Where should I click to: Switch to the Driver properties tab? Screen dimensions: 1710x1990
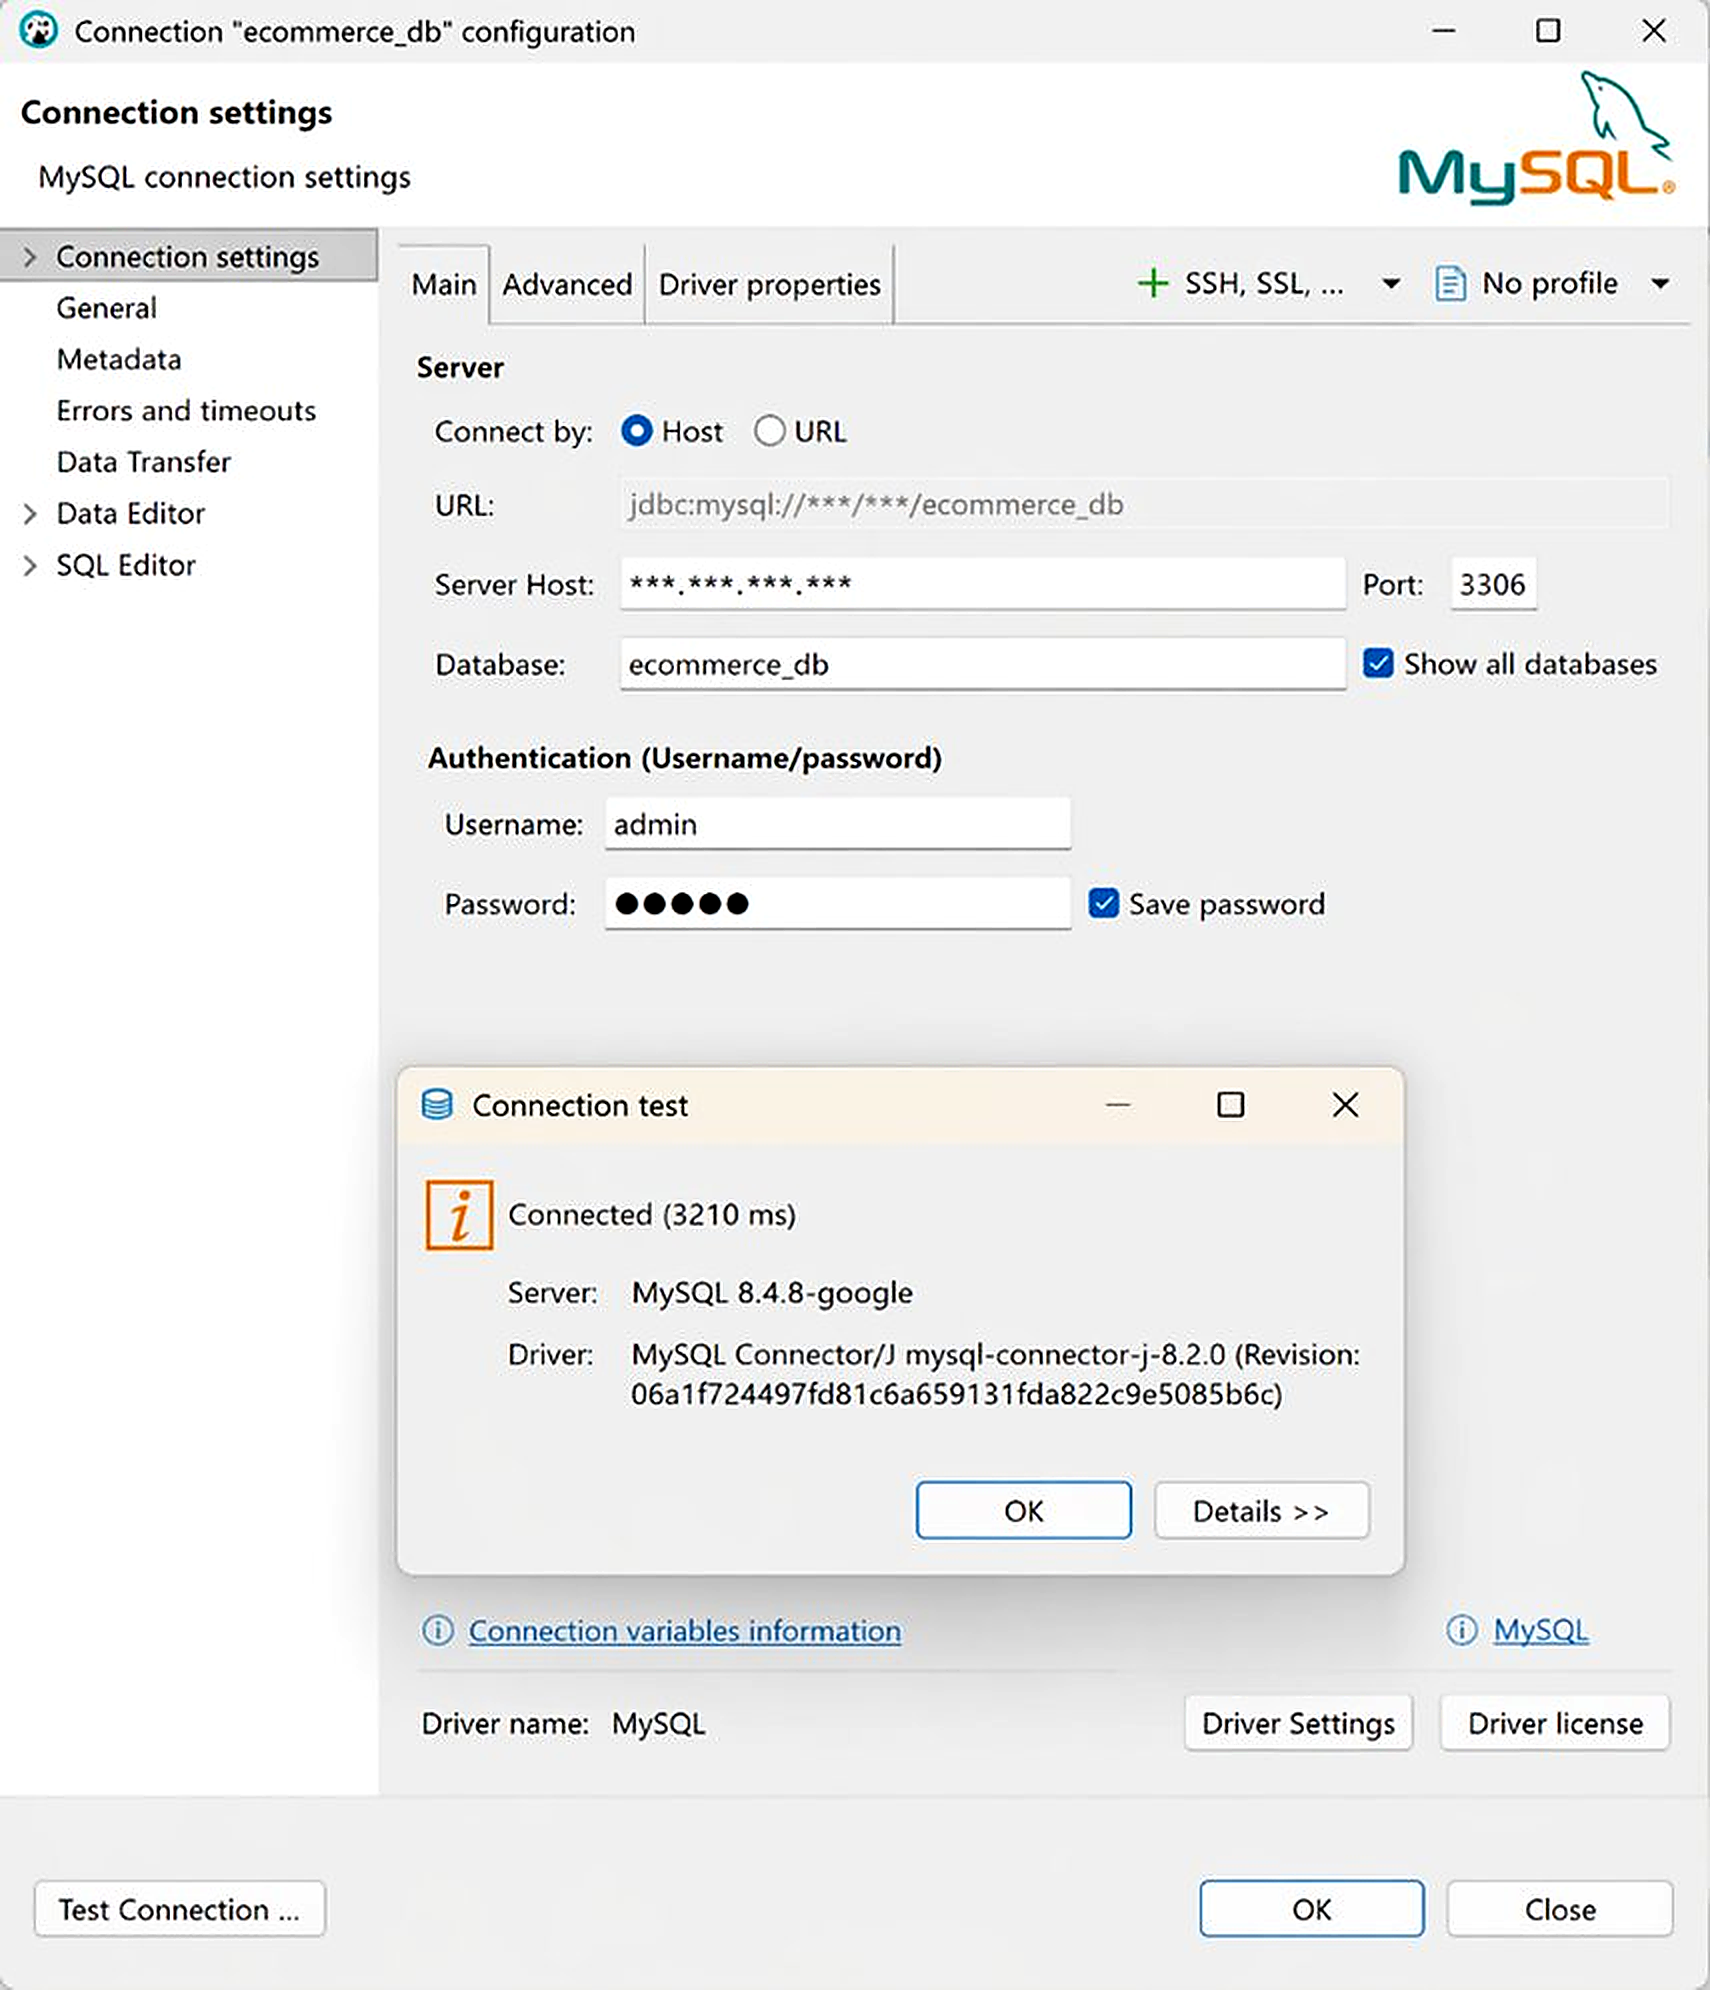pos(769,285)
